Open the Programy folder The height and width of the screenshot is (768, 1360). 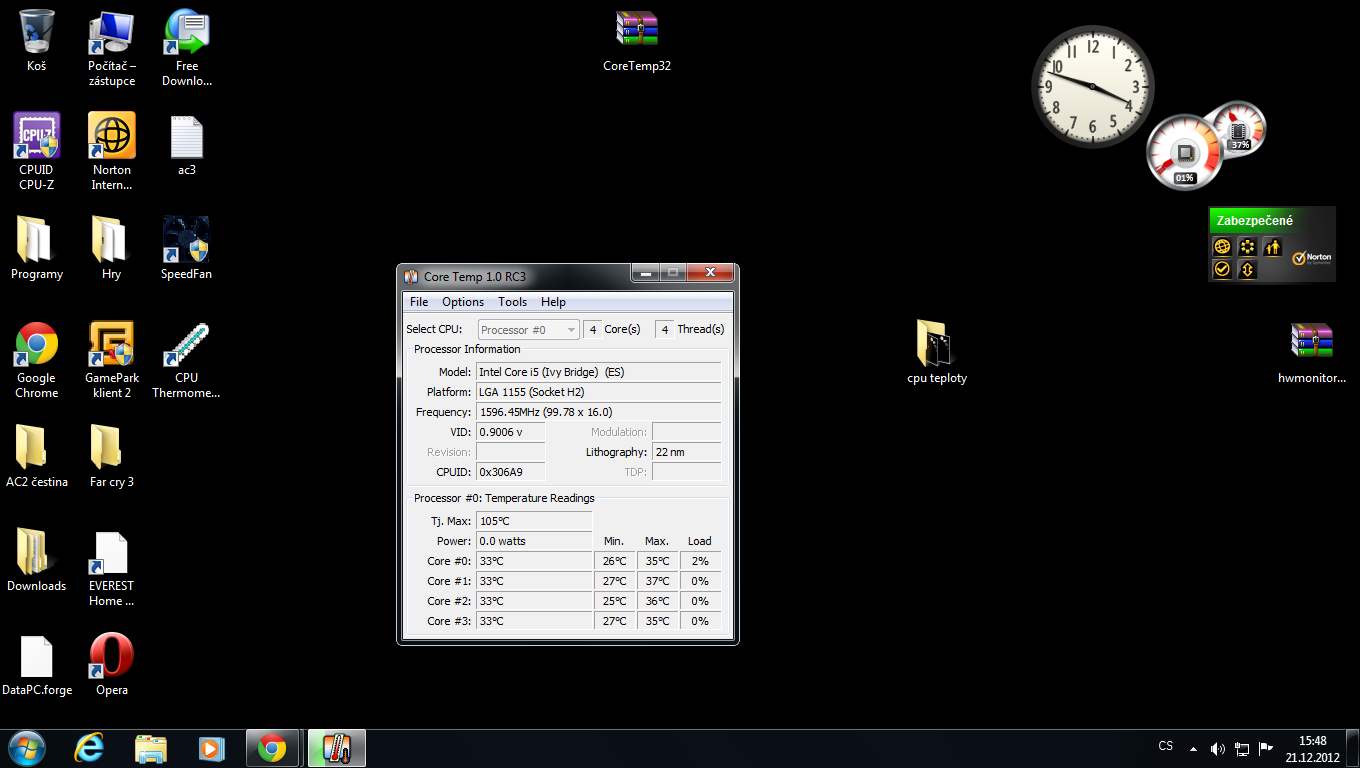37,249
